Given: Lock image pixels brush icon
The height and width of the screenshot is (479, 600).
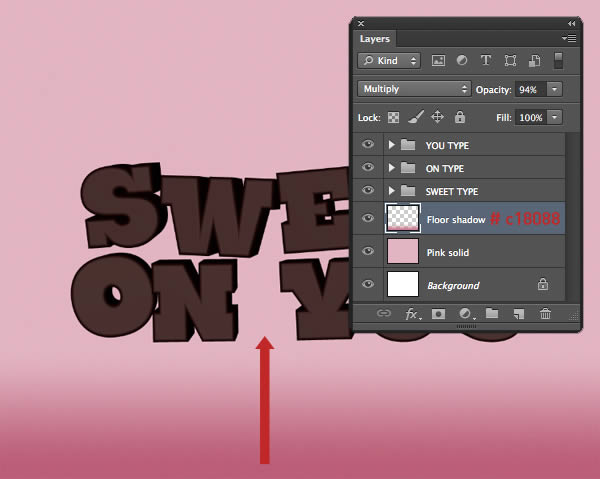Looking at the screenshot, I should pyautogui.click(x=416, y=117).
